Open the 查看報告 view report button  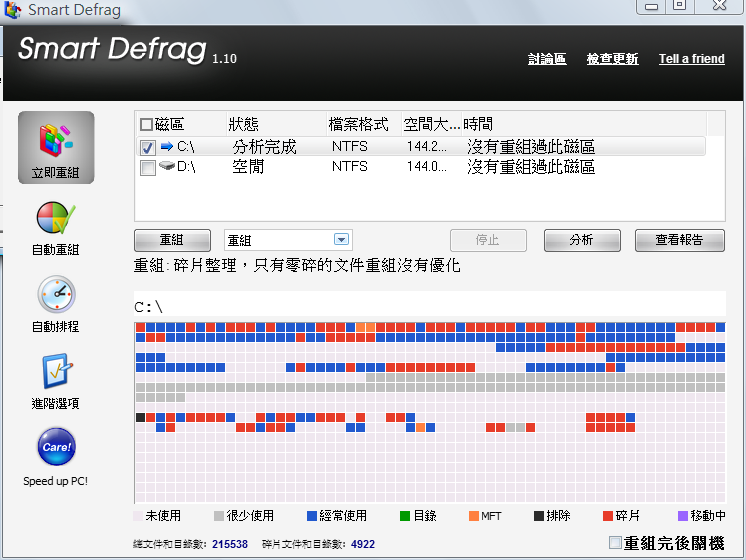coord(677,240)
